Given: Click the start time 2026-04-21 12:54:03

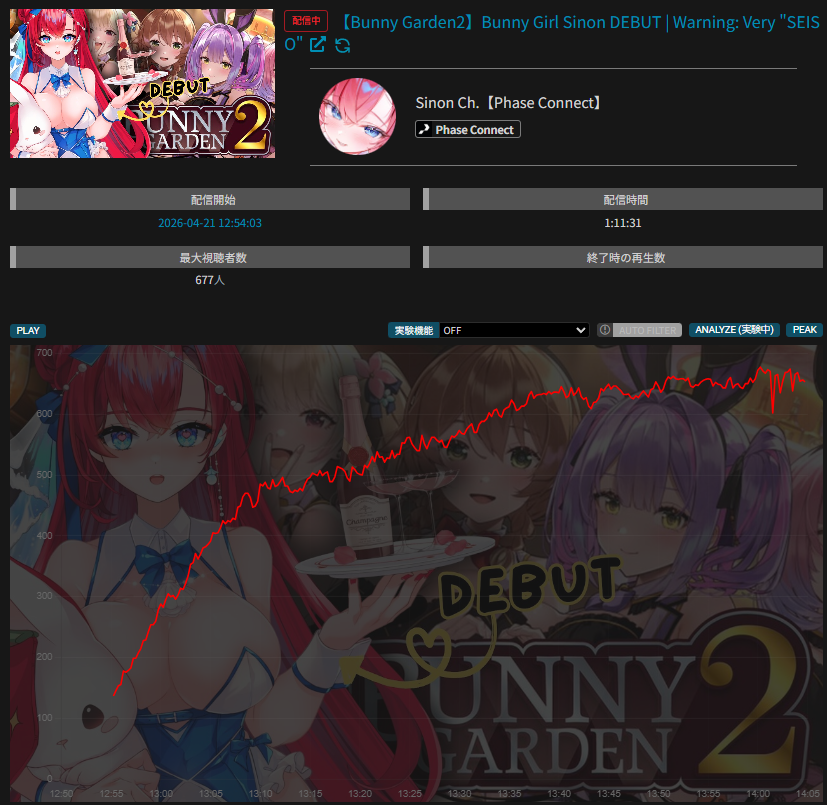Looking at the screenshot, I should [x=210, y=223].
